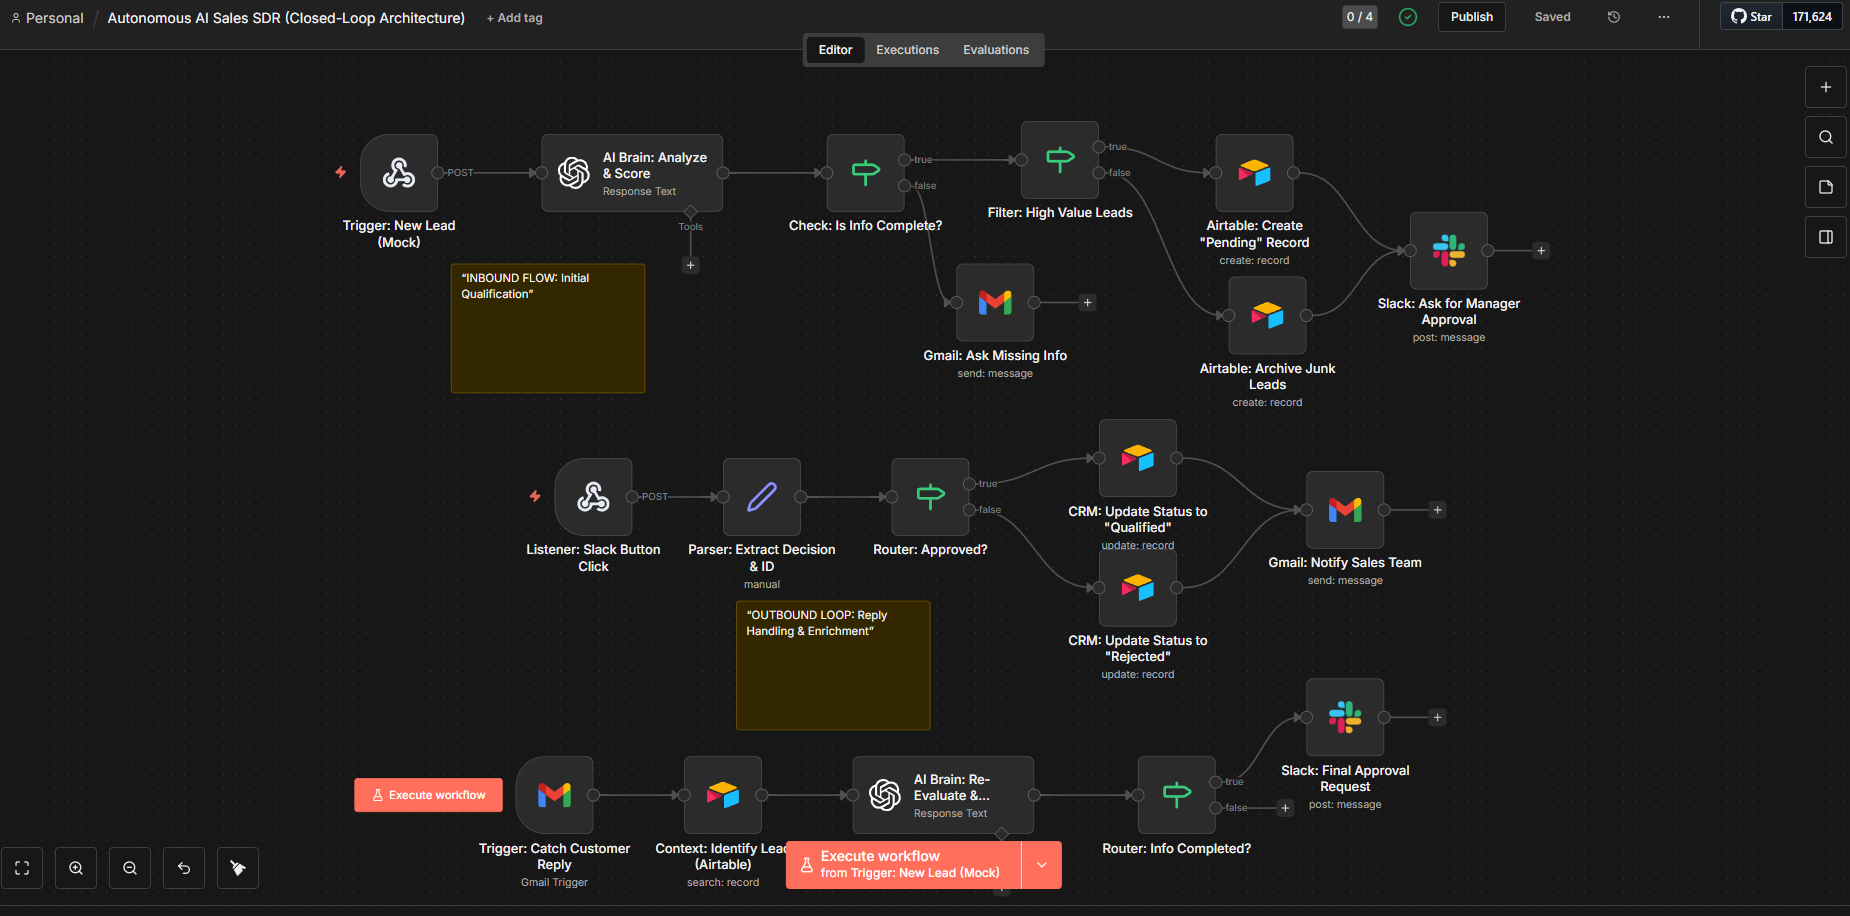Open the Parser: Extract Decision & ID node
This screenshot has height=916, width=1850.
[762, 497]
